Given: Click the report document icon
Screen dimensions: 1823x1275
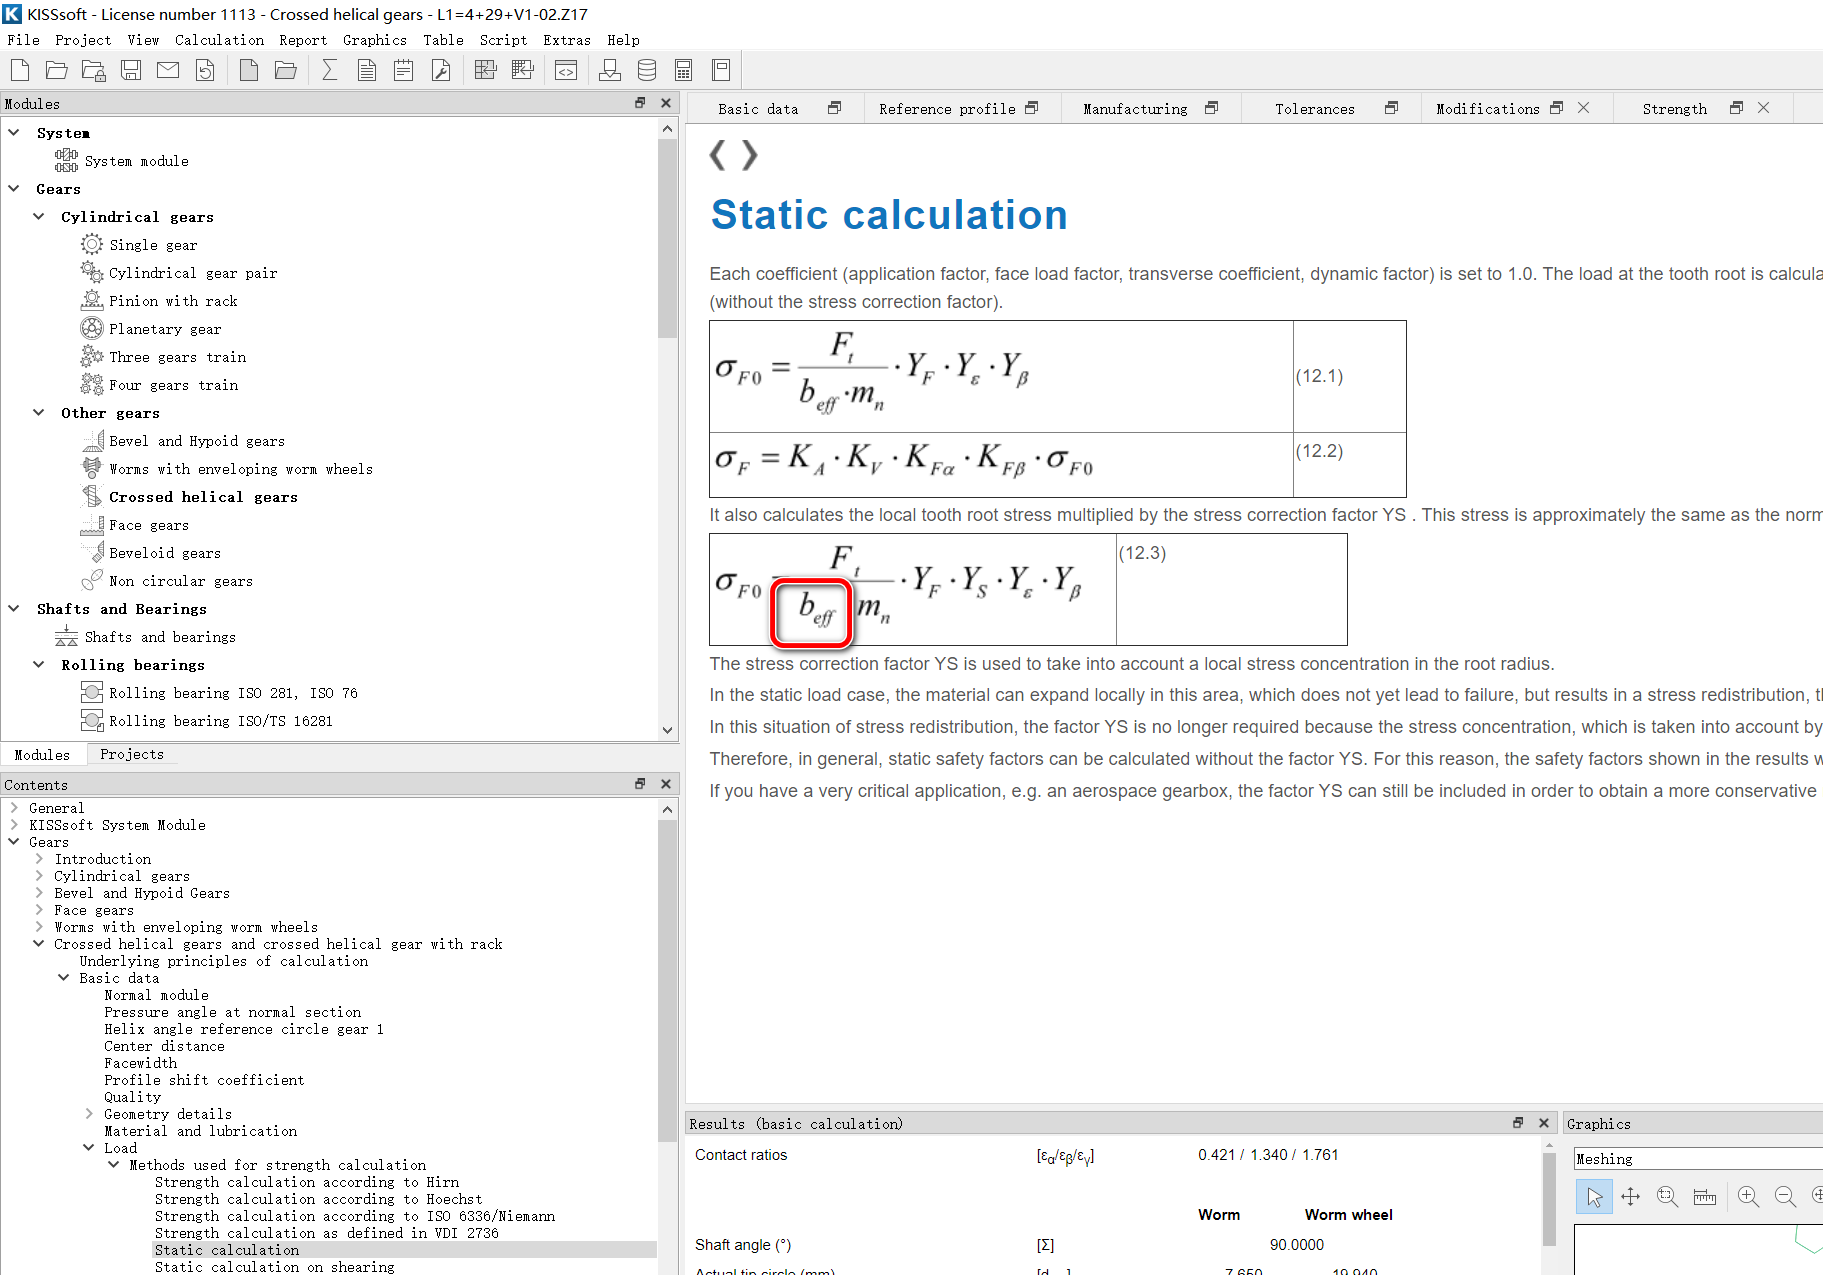Looking at the screenshot, I should click(367, 70).
